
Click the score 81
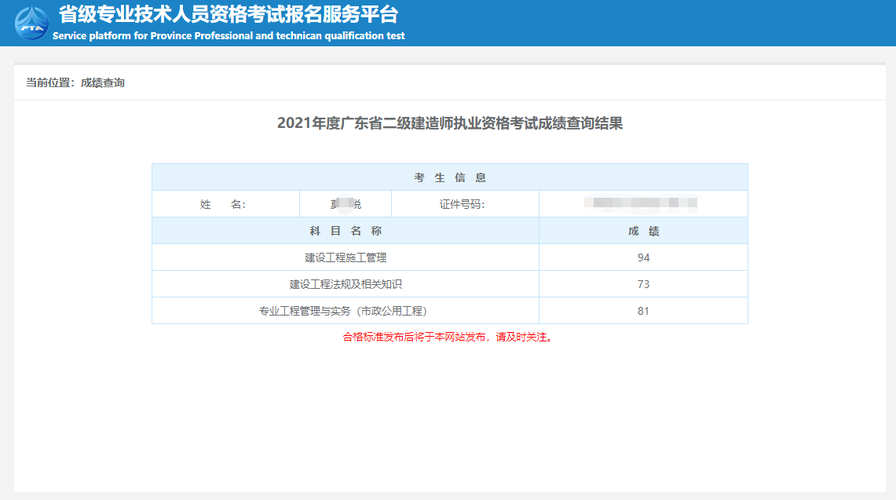coord(643,311)
